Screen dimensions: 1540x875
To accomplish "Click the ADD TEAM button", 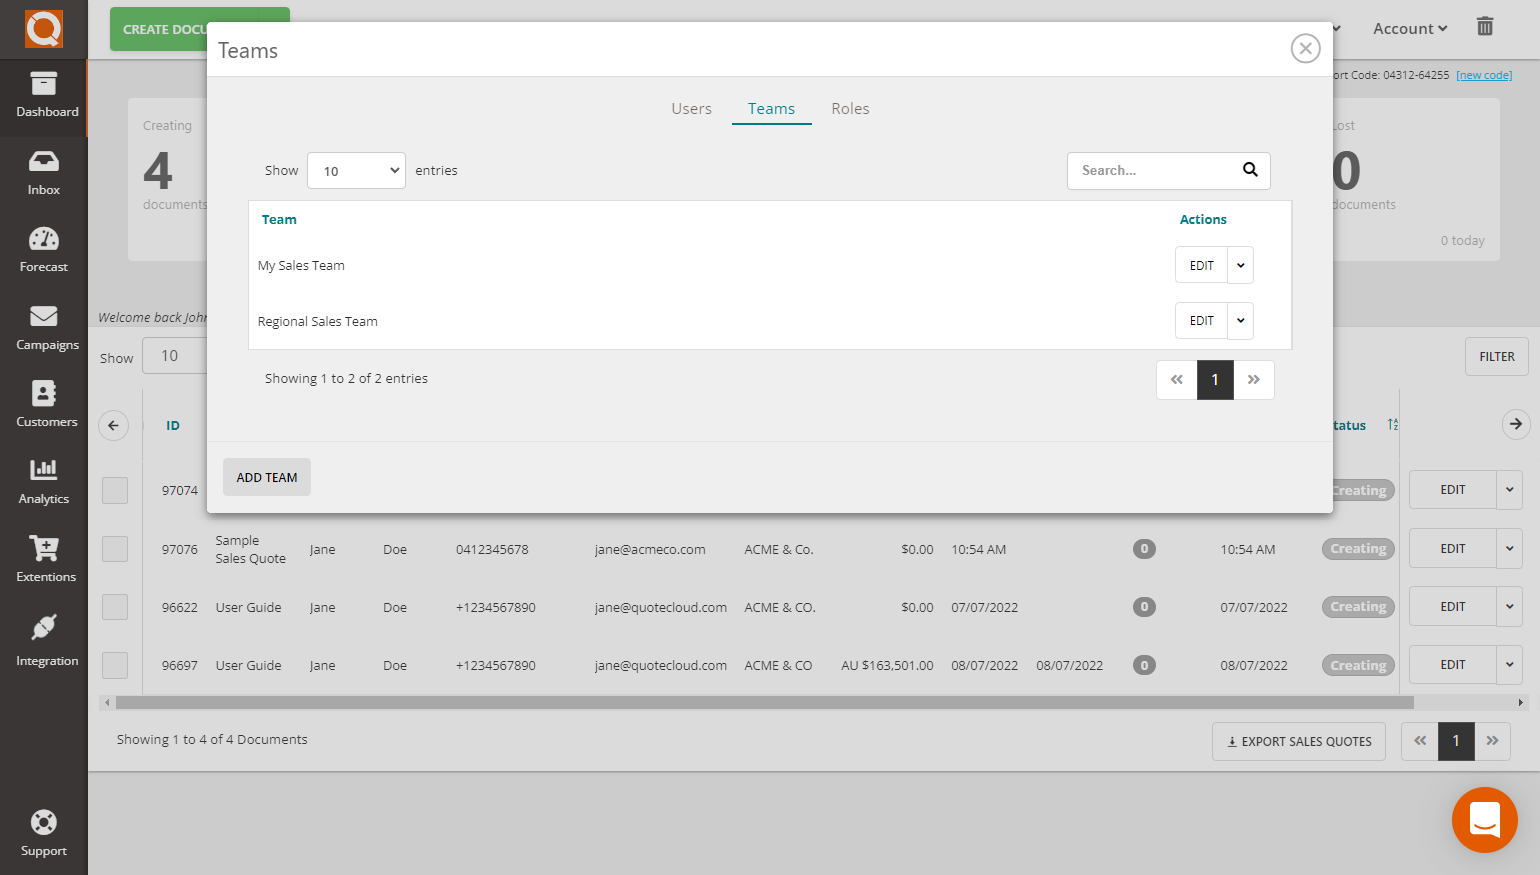I will pyautogui.click(x=266, y=477).
